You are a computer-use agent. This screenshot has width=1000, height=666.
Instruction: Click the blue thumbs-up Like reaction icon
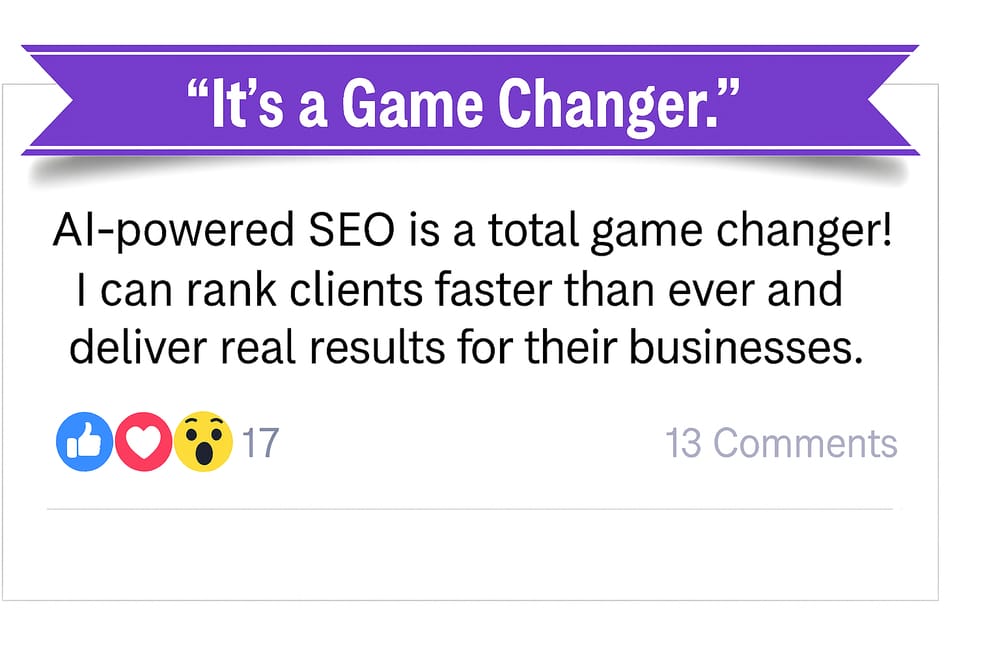(x=84, y=441)
